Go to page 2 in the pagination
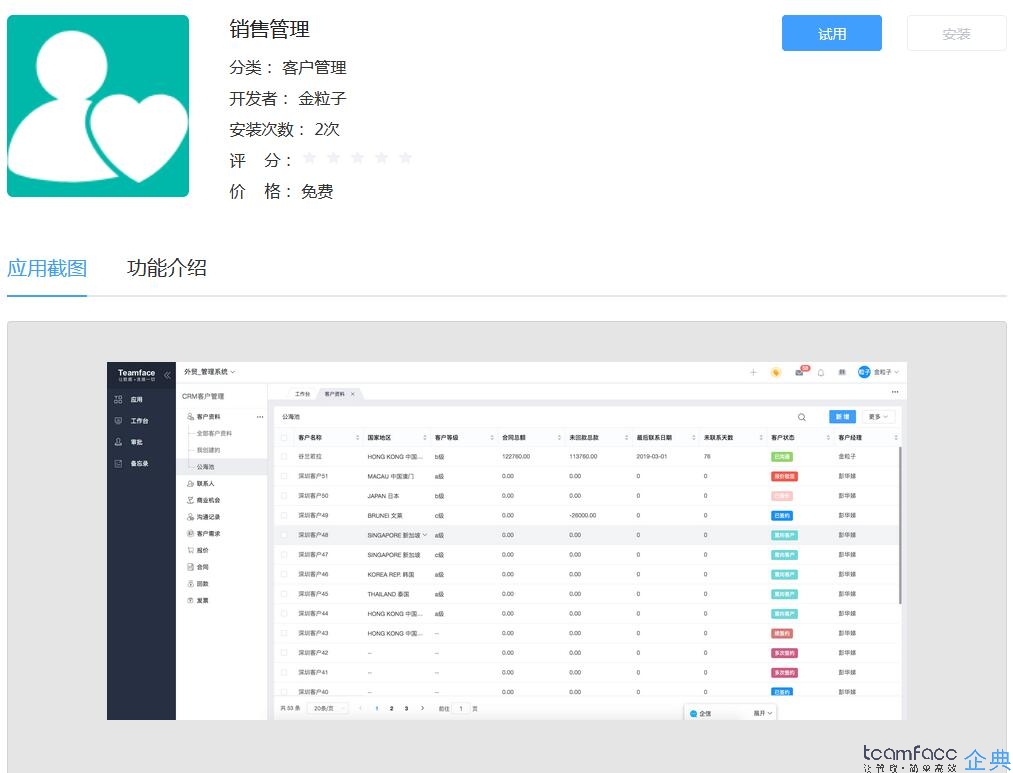The height and width of the screenshot is (773, 1013). (x=392, y=708)
